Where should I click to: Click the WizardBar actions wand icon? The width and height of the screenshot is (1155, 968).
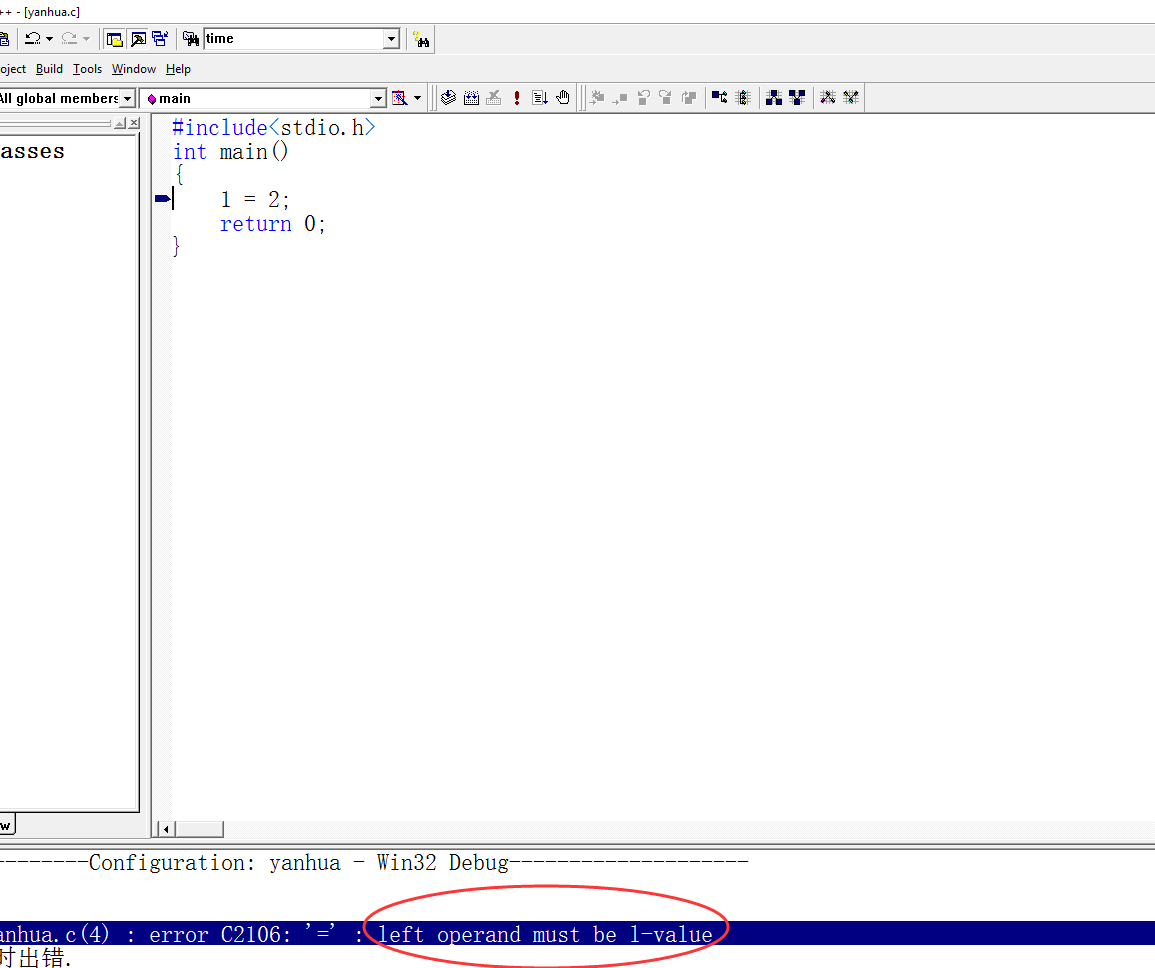400,98
